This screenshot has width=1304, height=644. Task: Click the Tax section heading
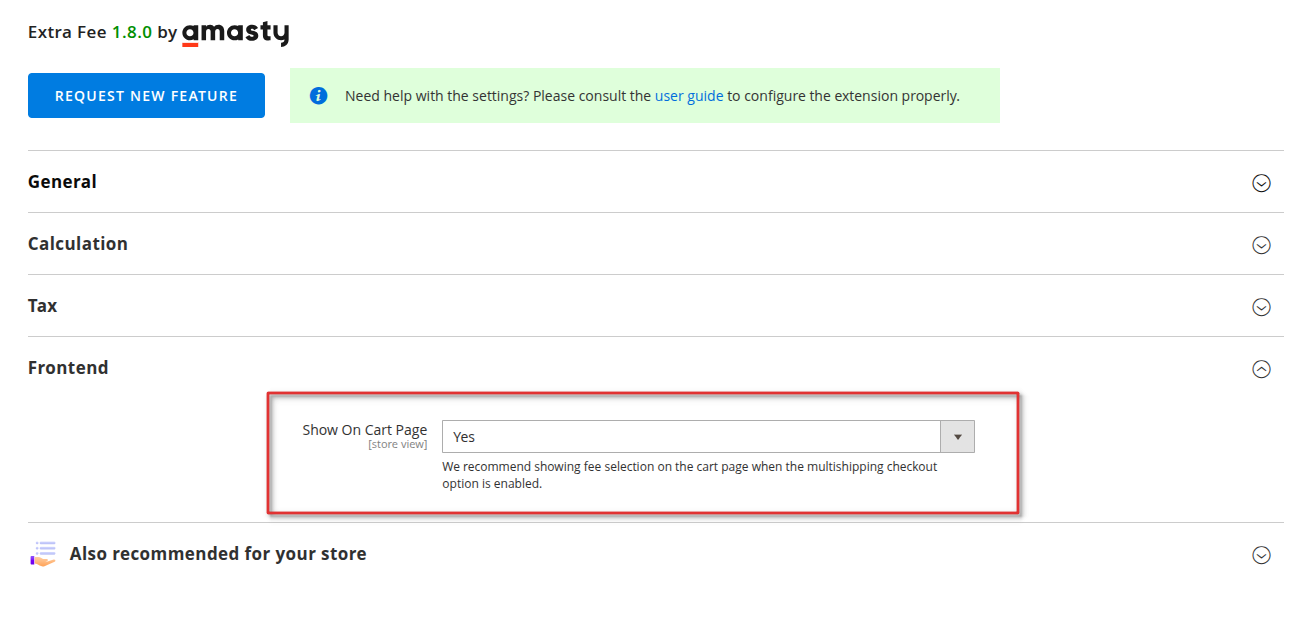[43, 306]
